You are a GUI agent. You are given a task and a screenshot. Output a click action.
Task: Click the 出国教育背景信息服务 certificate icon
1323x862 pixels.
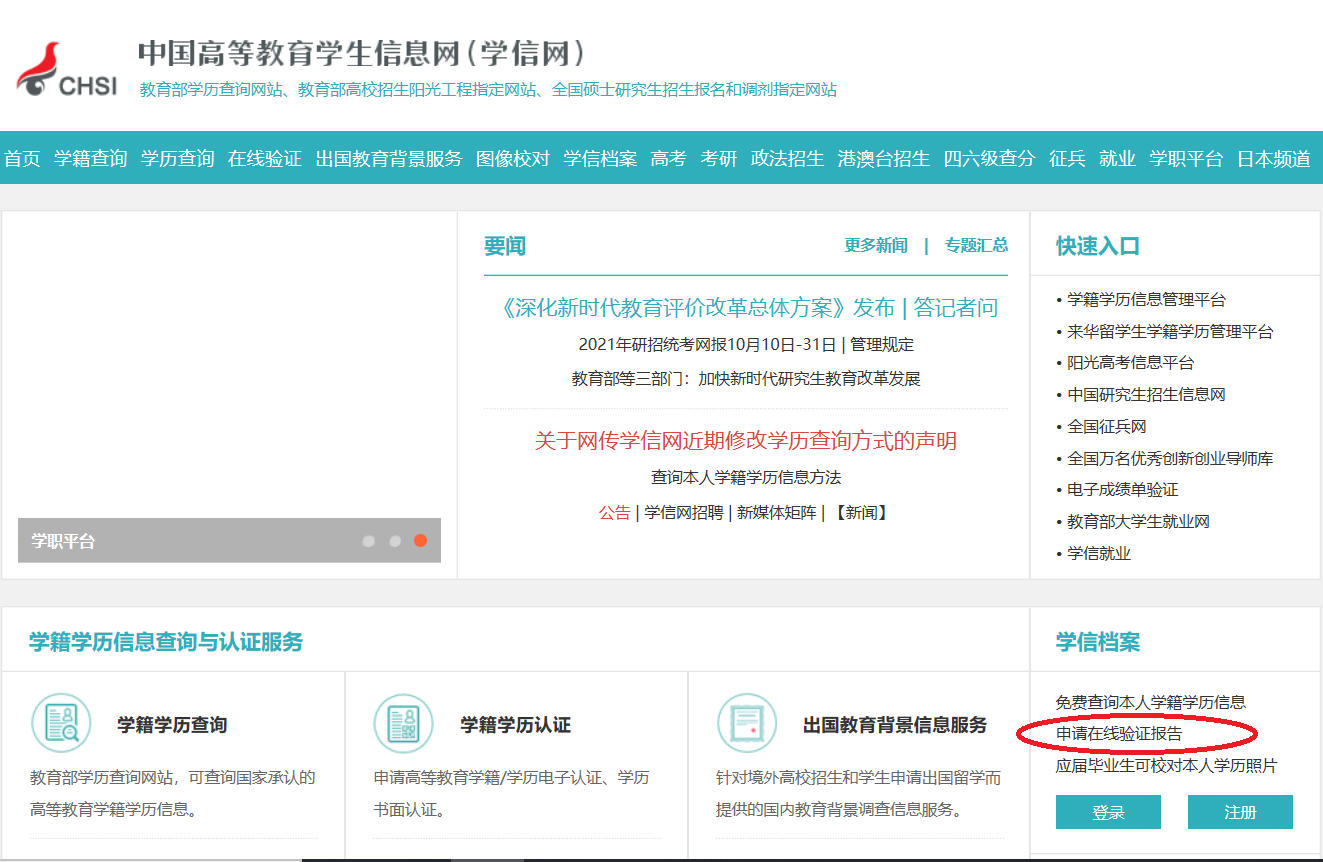(747, 723)
